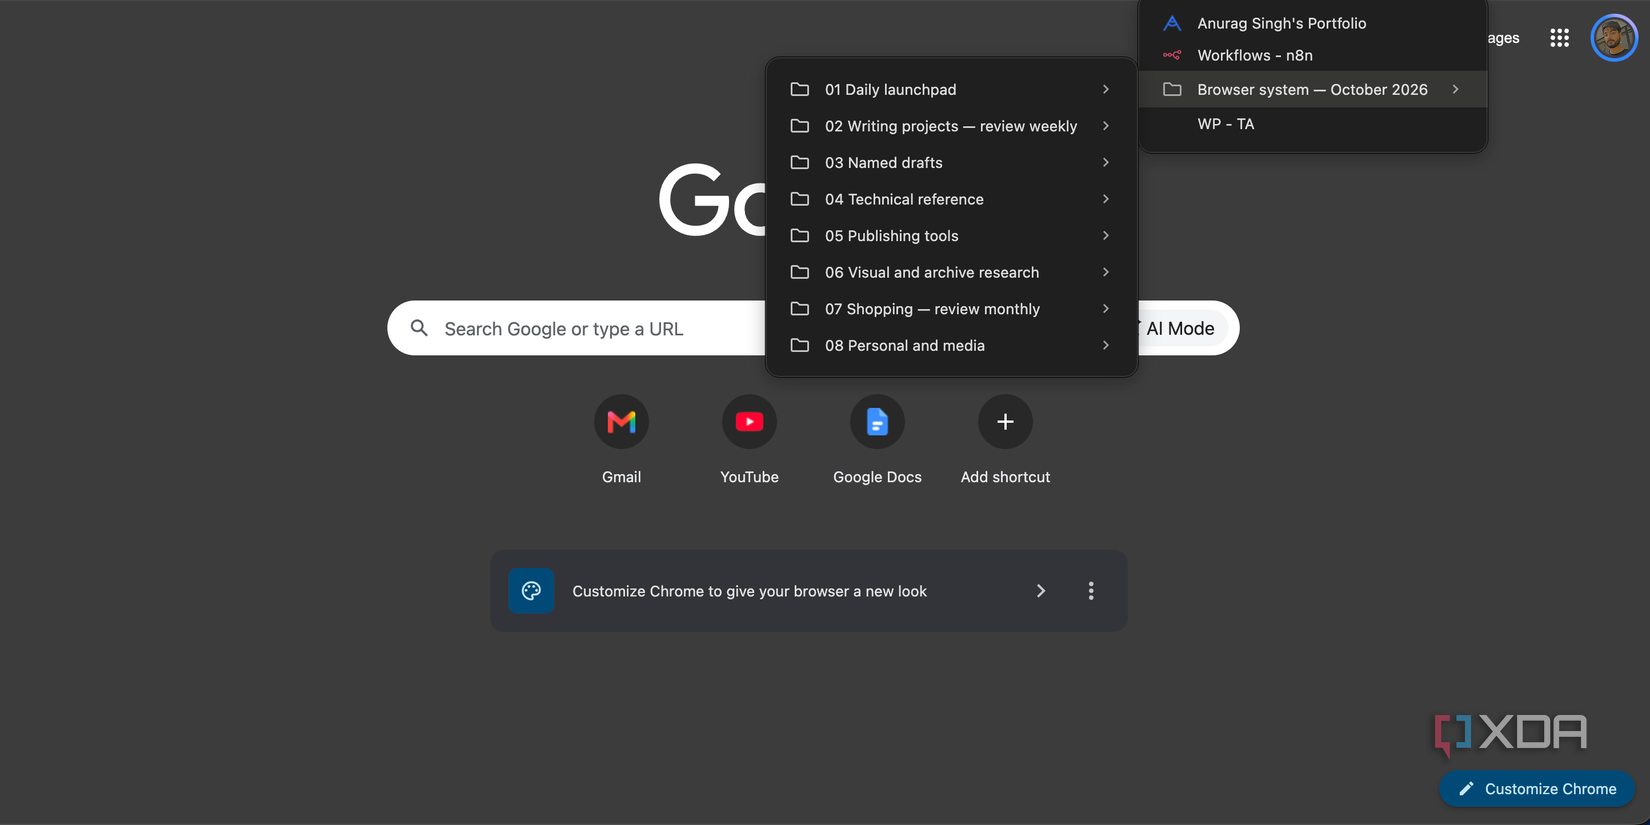Click the Gmail shortcut icon
The height and width of the screenshot is (825, 1650).
[x=621, y=422]
